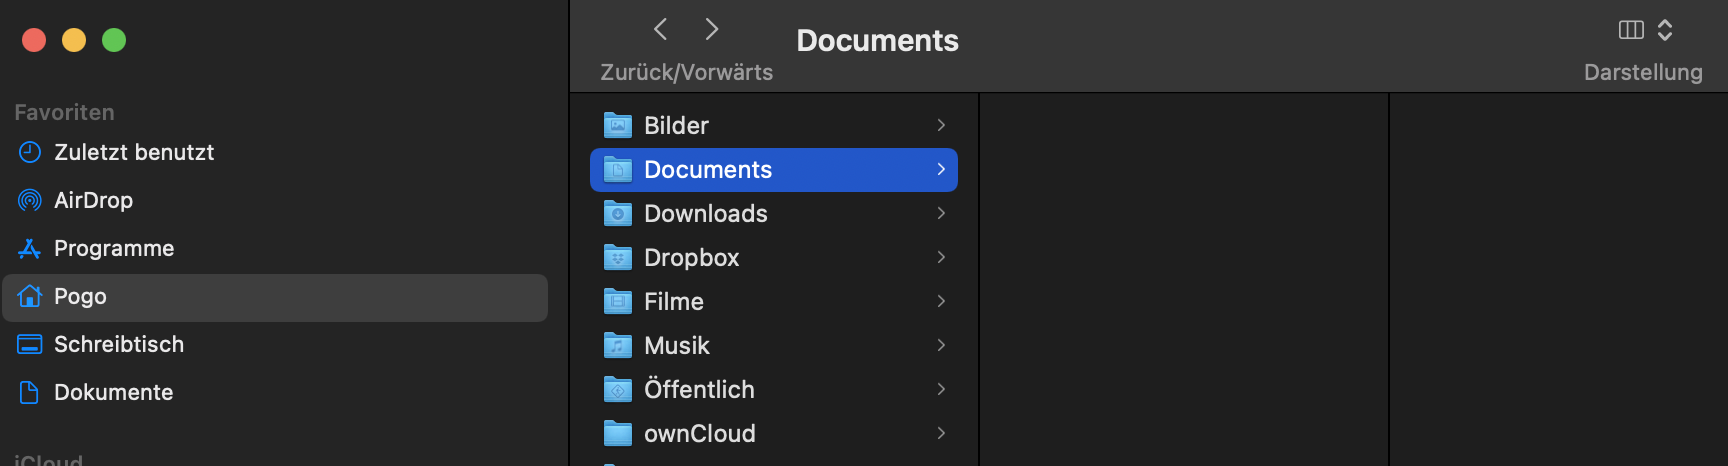Click the column view Darstellung icon
This screenshot has width=1728, height=466.
pos(1631,30)
